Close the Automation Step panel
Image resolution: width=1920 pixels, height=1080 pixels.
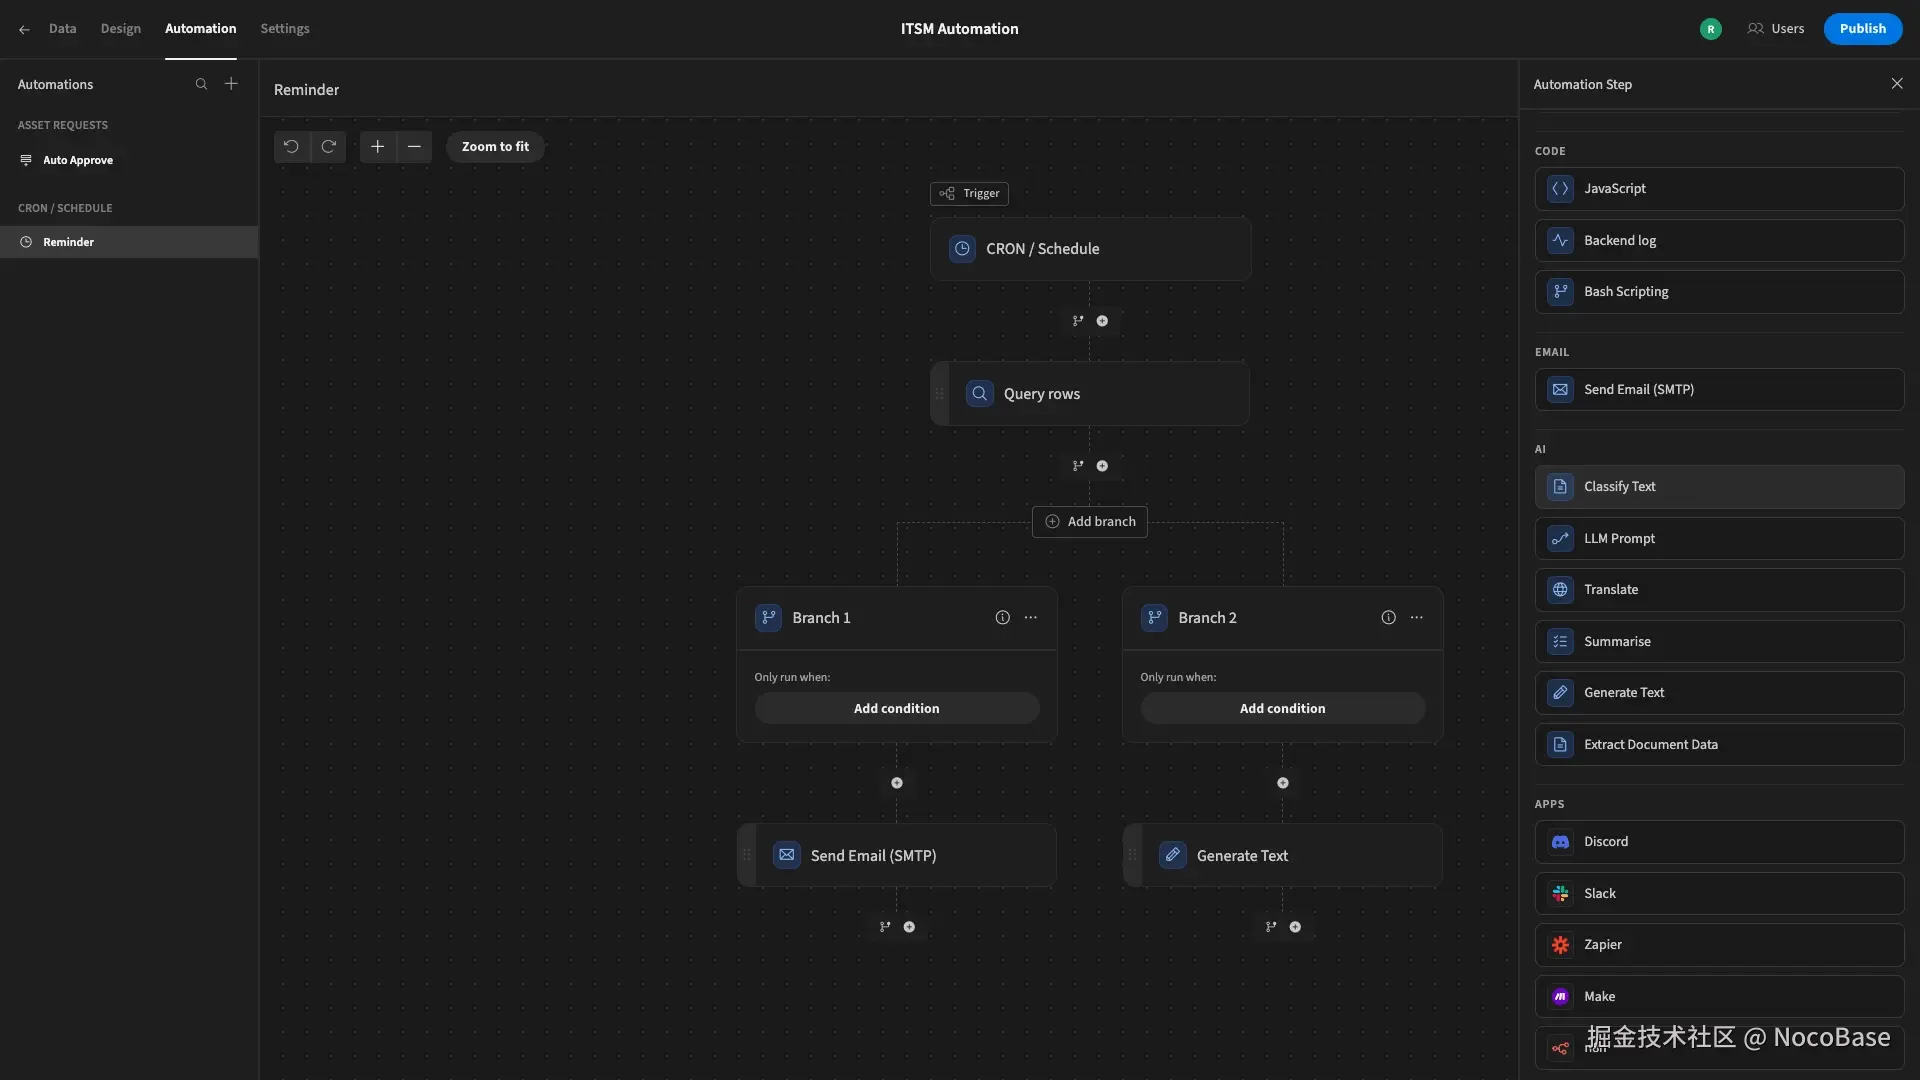click(1897, 84)
